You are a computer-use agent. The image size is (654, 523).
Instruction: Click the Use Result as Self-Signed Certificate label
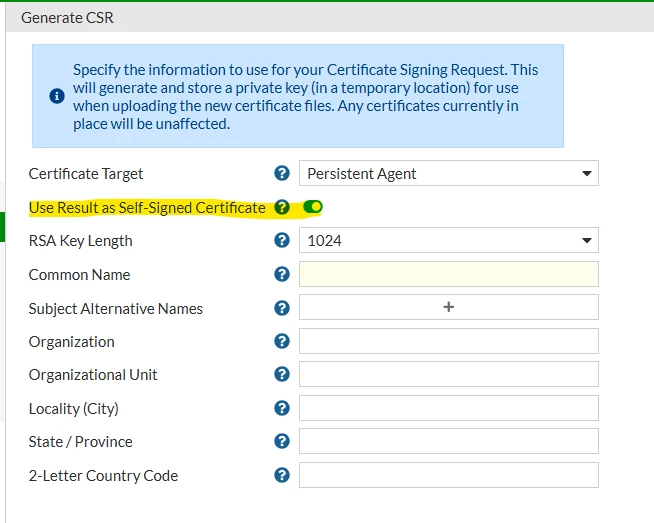tap(147, 208)
